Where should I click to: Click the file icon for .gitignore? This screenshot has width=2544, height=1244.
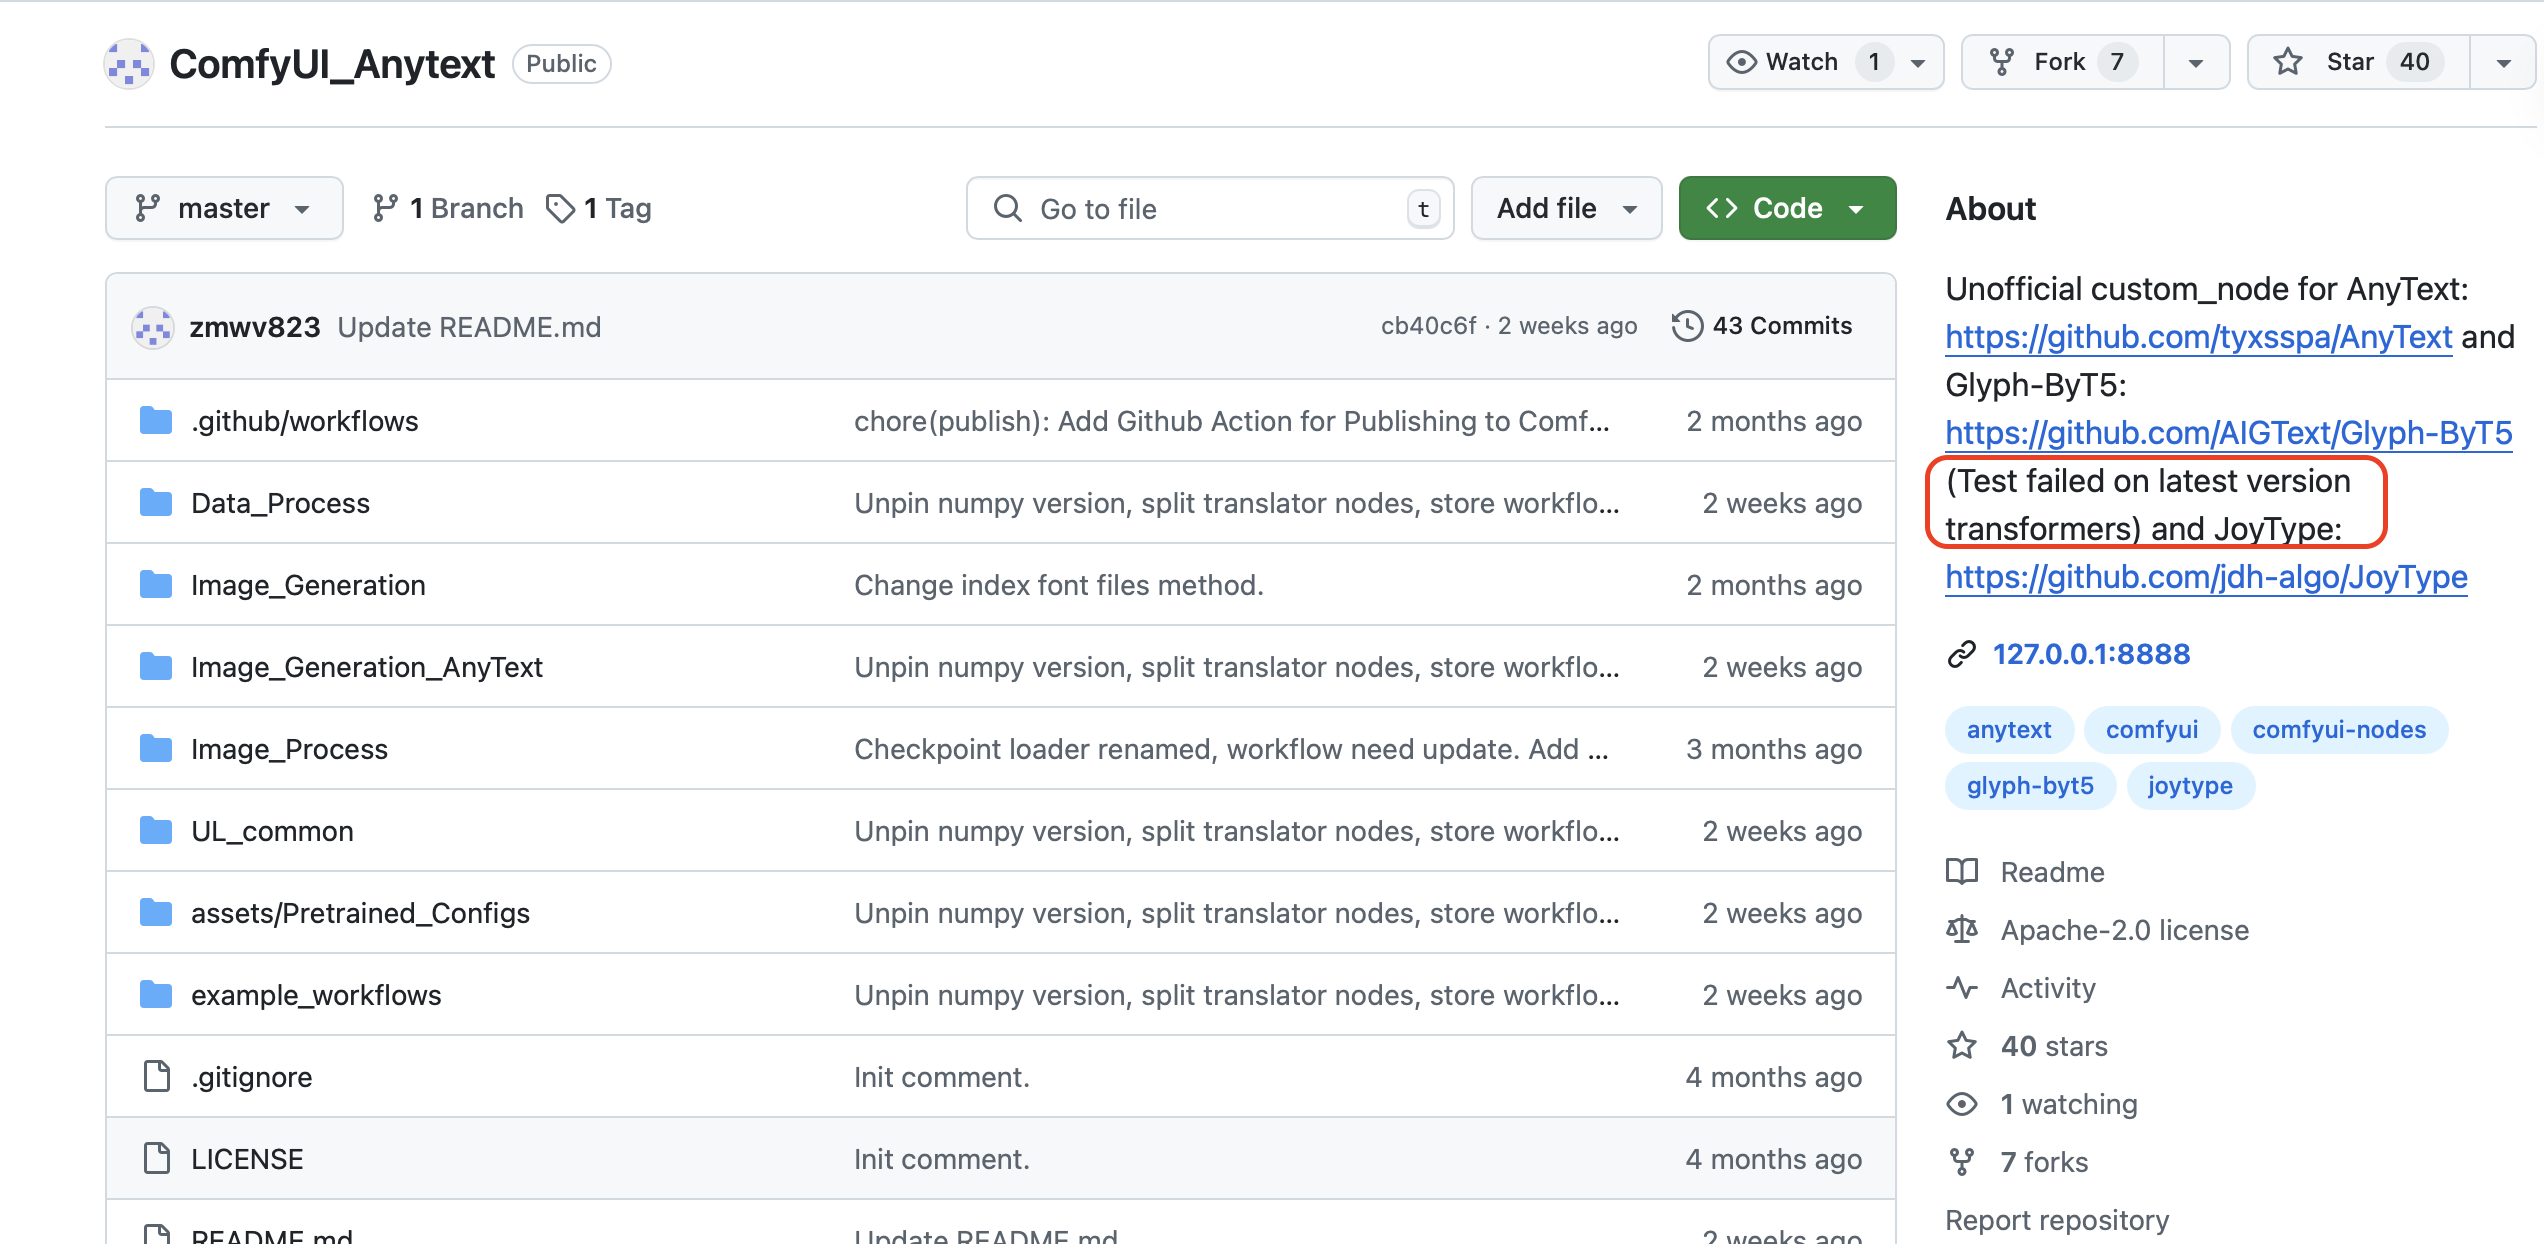click(157, 1077)
